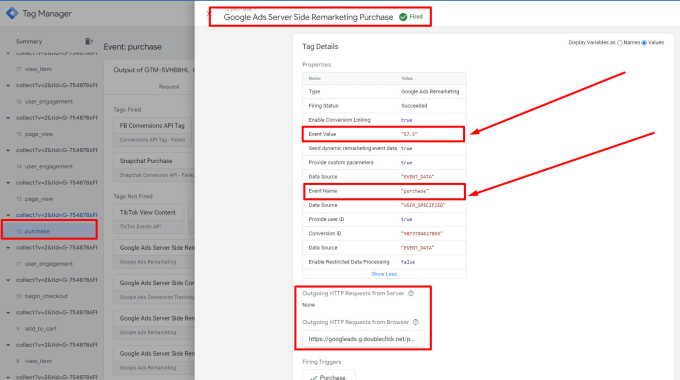Collapse the group containing 11 user_engagement
The width and height of the screenshot is (680, 380).
(8, 248)
